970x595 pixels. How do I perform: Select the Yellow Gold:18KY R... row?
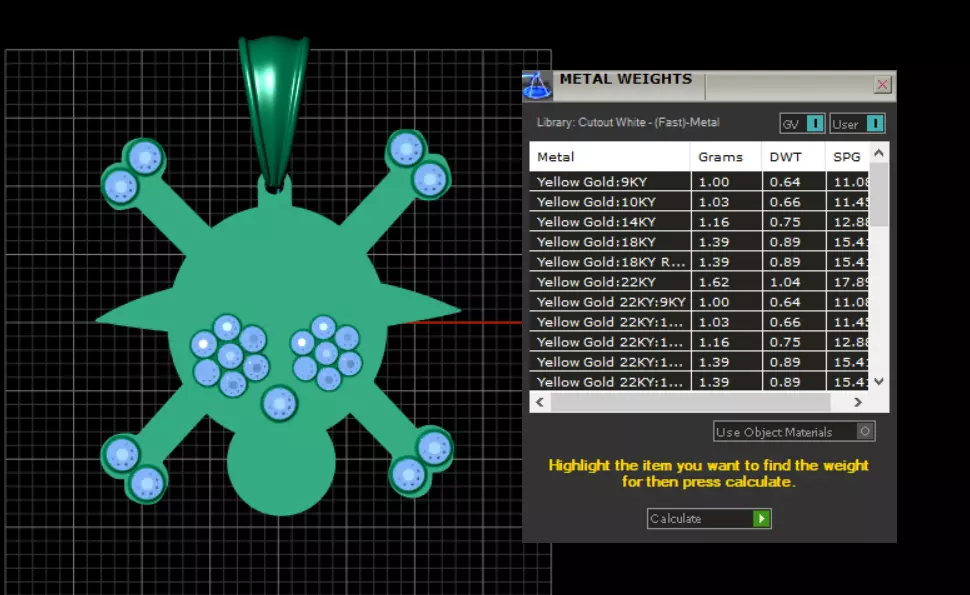pyautogui.click(x=699, y=262)
